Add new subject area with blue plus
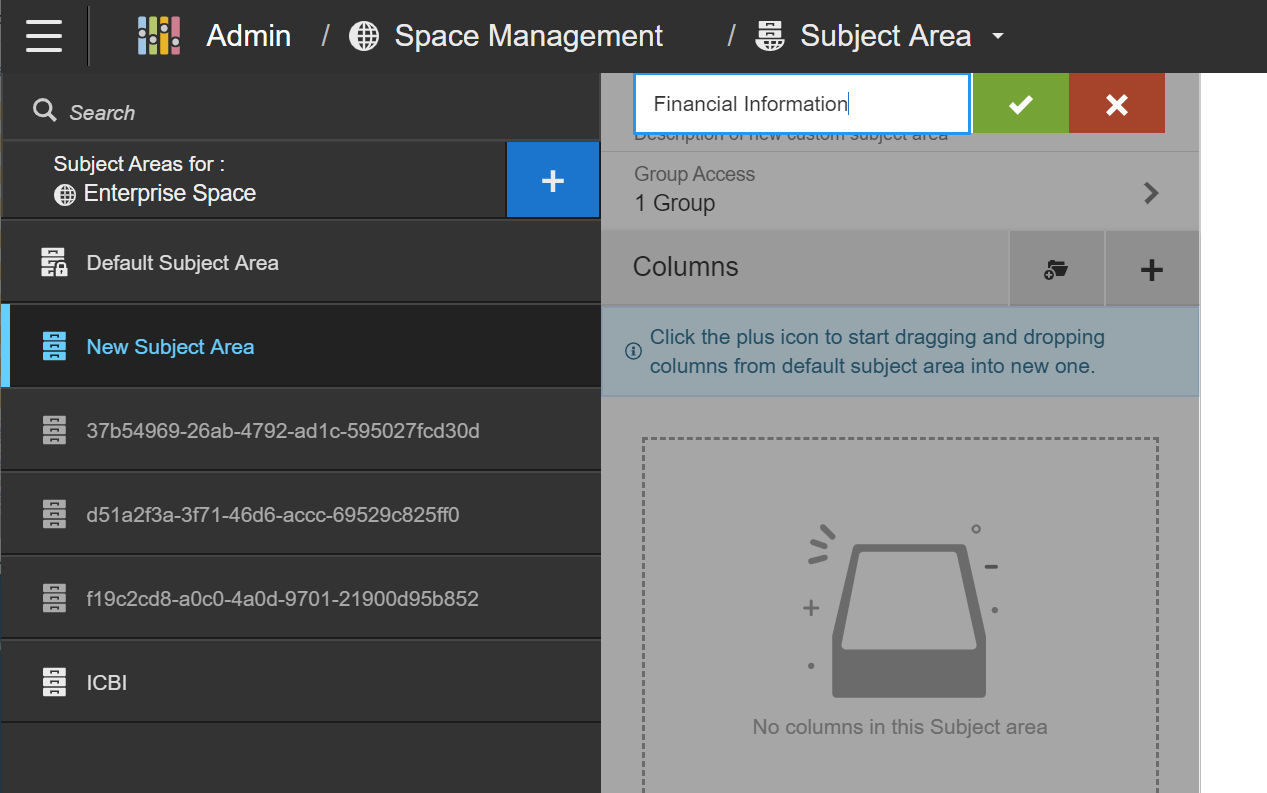1267x793 pixels. pyautogui.click(x=552, y=180)
